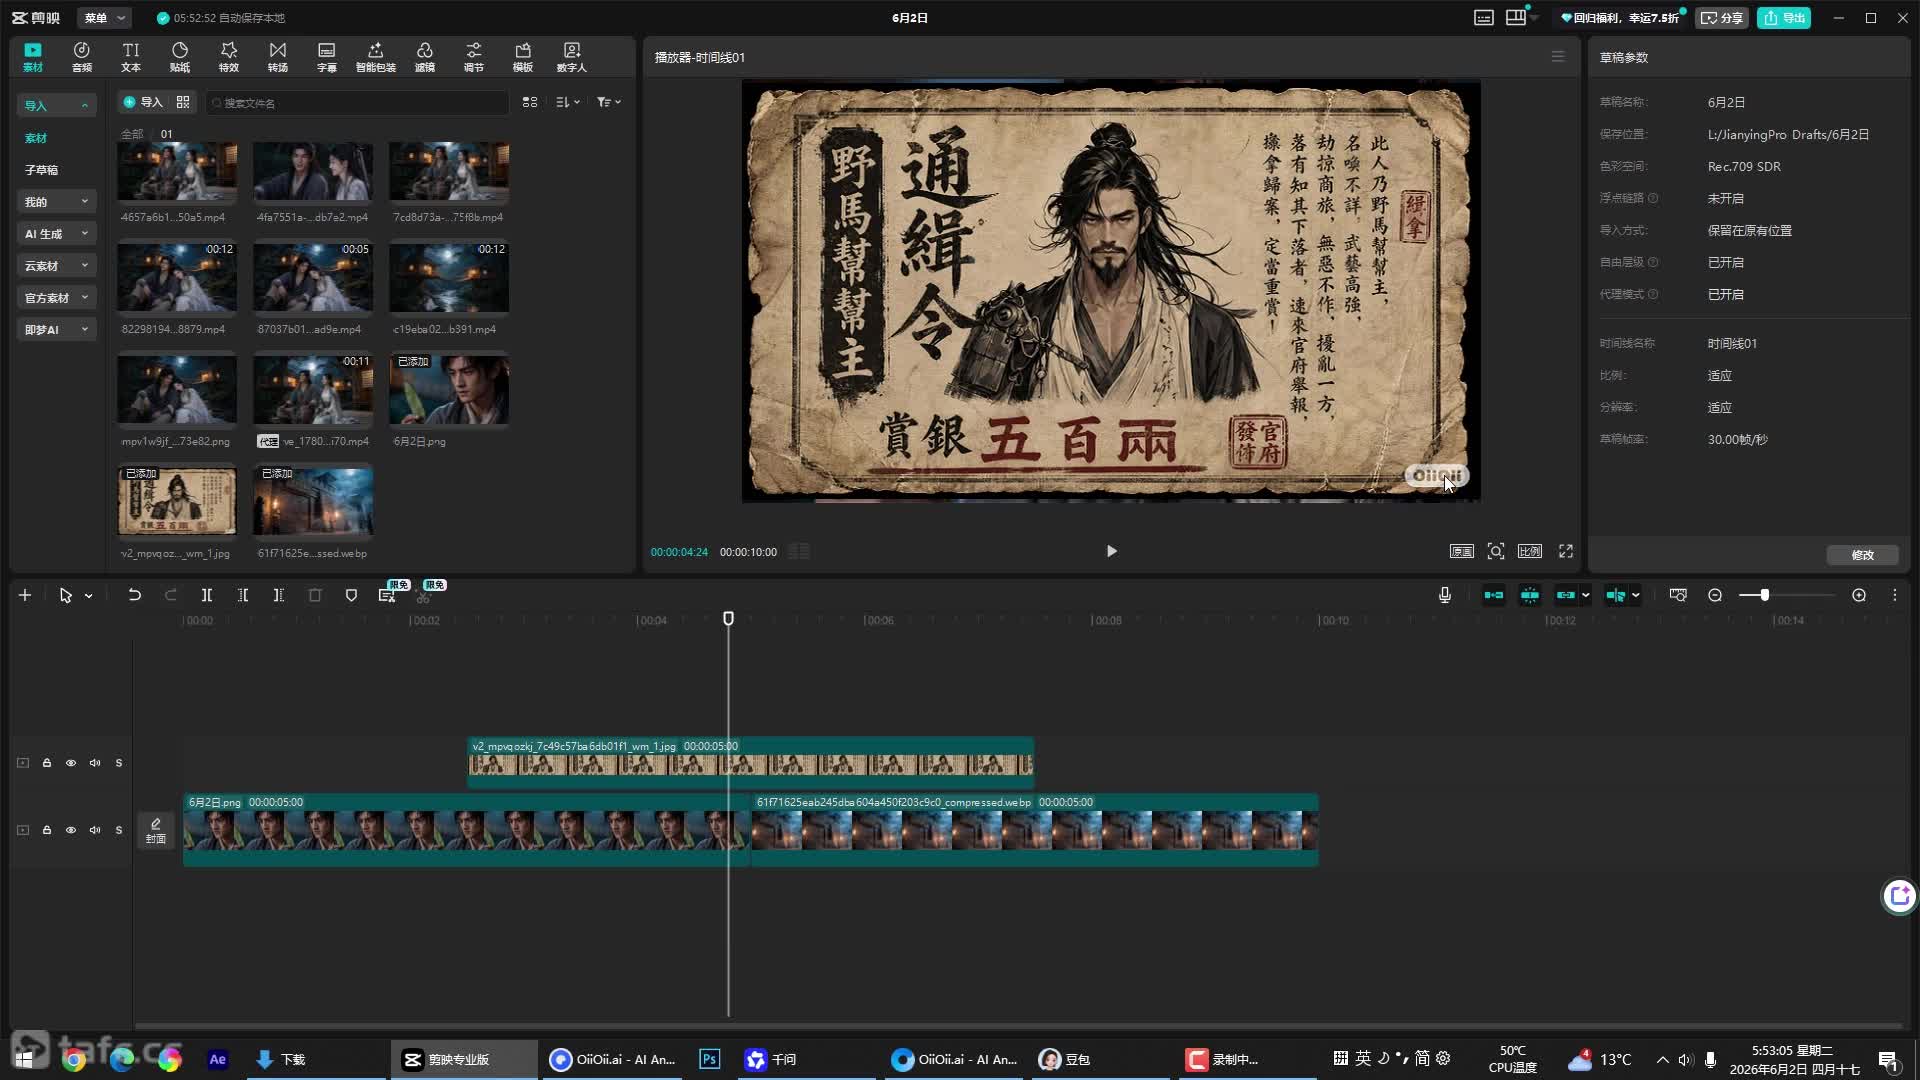The image size is (1920, 1080).
Task: Click the marker shield icon in timeline toolbar
Action: (351, 595)
